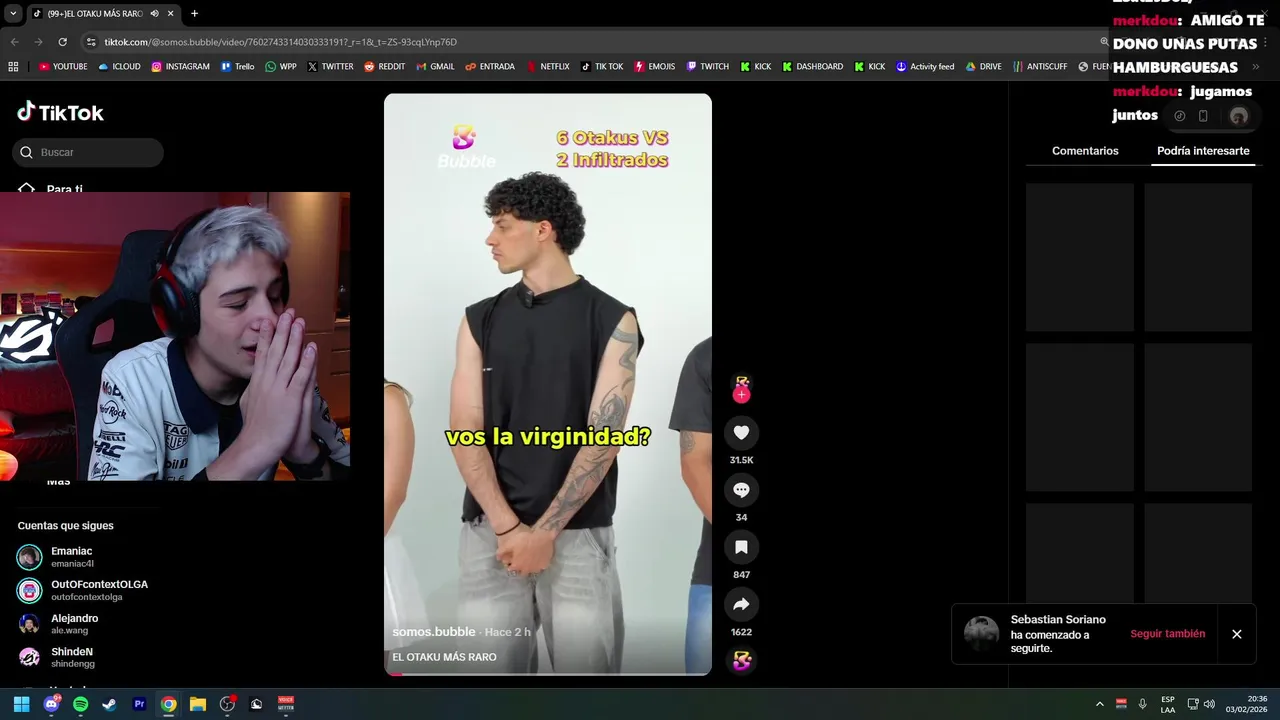Follow somos.bubble with the red plus badge
Screen dimensions: 1280x720
pos(741,395)
